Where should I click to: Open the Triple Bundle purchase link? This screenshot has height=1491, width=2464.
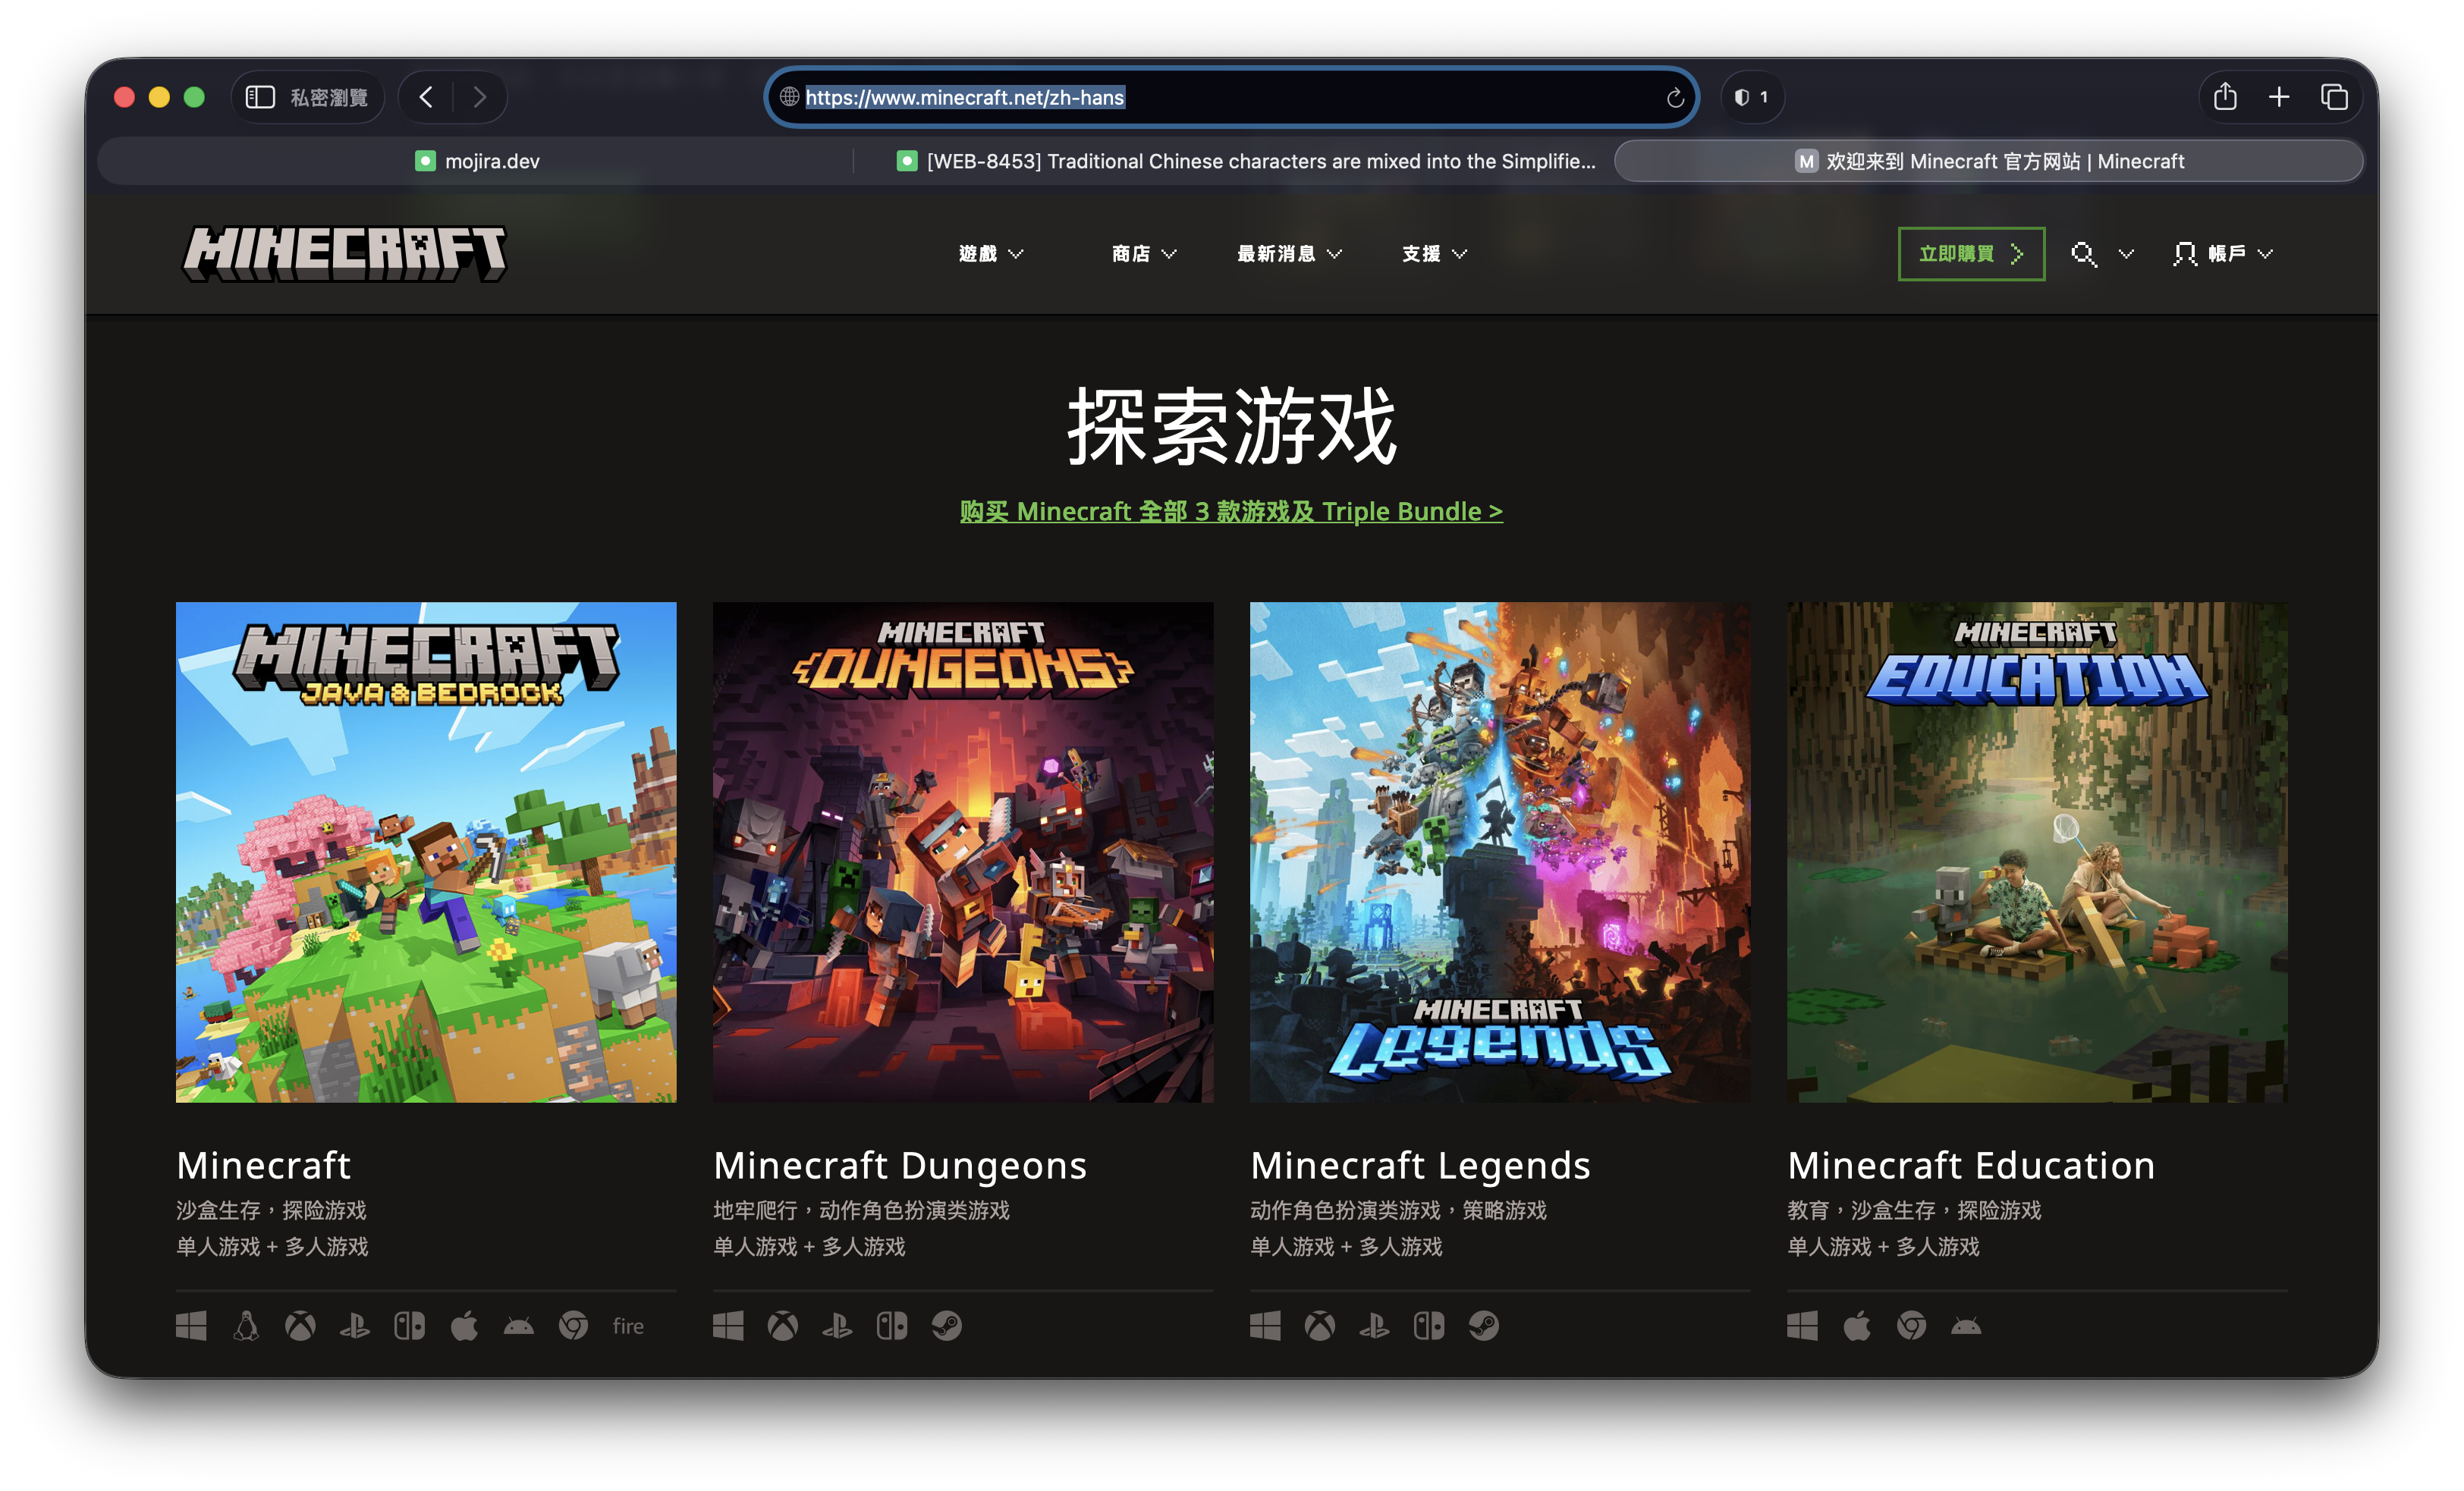(x=1231, y=511)
